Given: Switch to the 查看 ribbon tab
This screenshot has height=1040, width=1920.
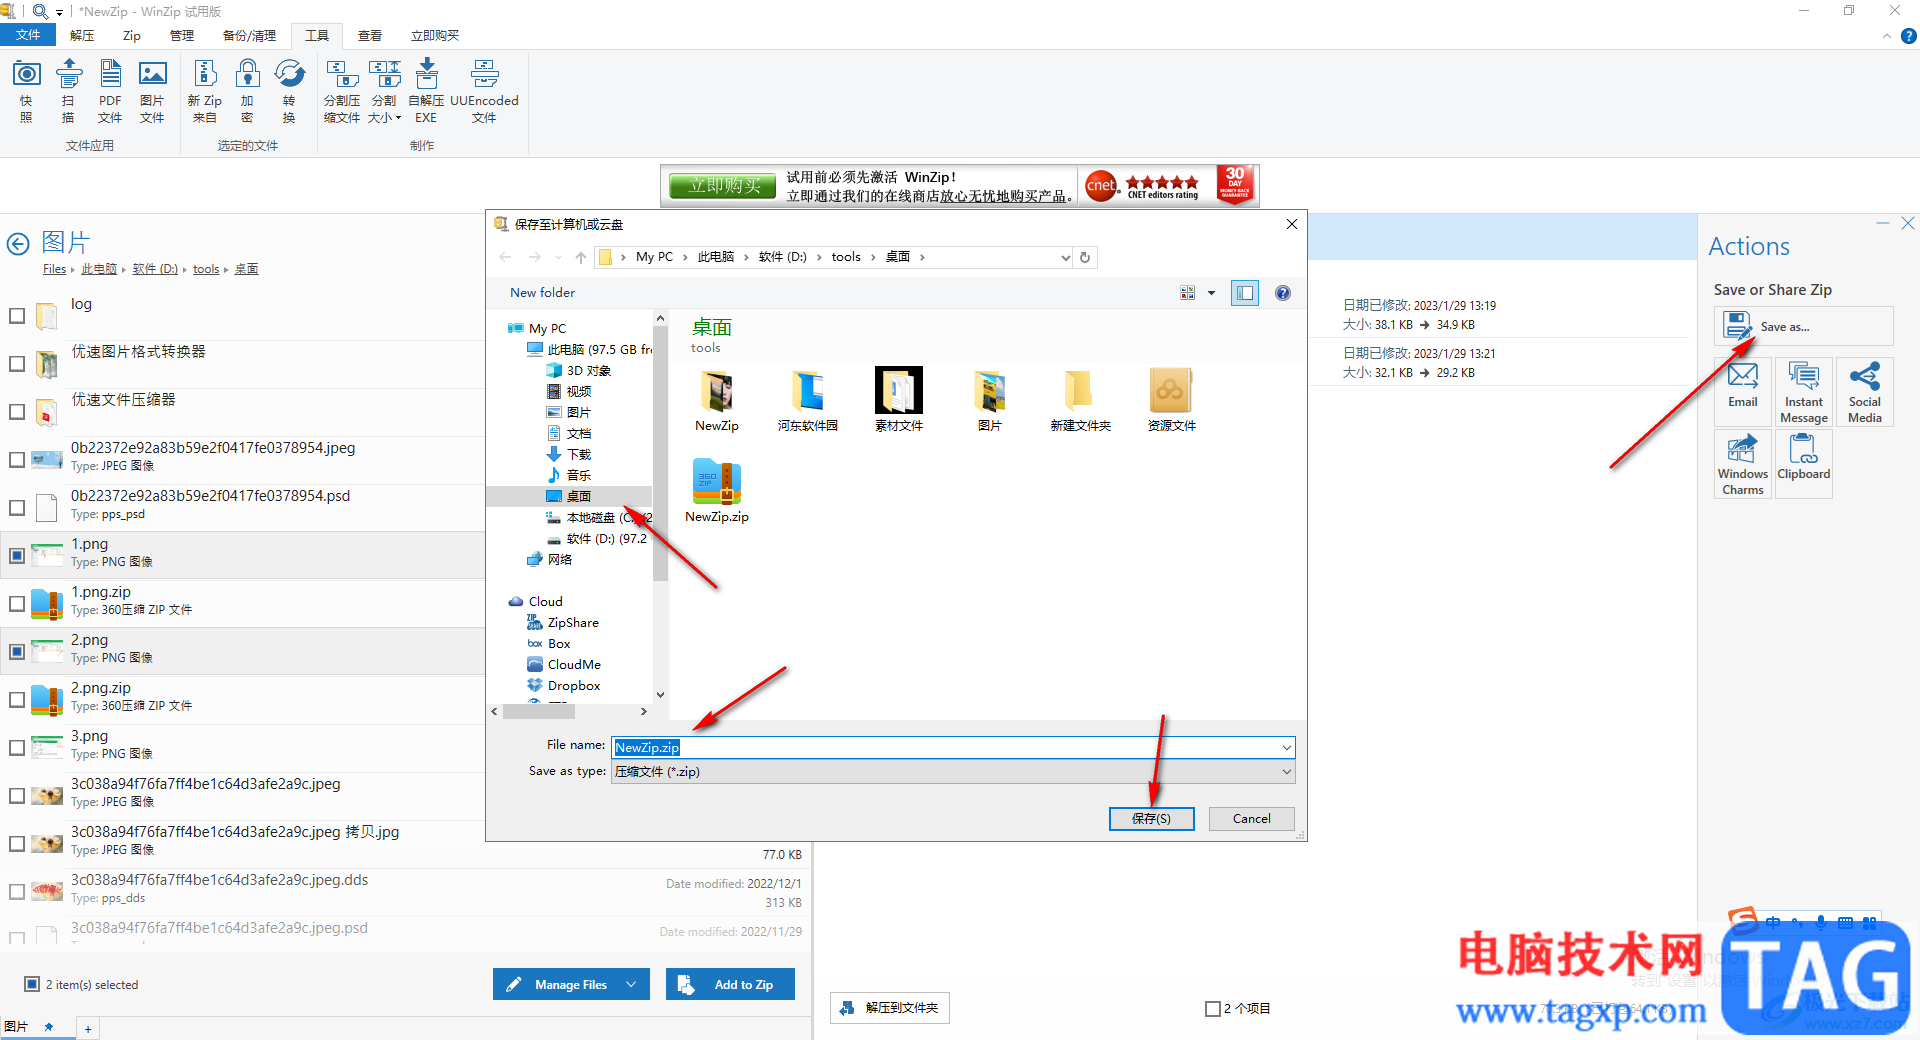Looking at the screenshot, I should tap(370, 36).
